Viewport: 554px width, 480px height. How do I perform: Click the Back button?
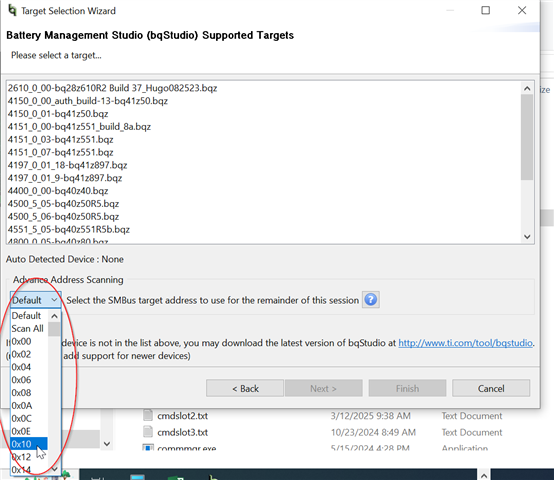coord(245,388)
